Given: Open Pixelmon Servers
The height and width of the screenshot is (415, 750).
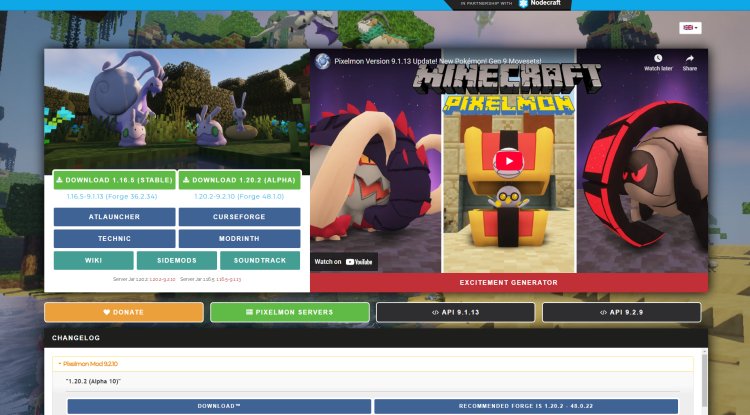Looking at the screenshot, I should coord(290,312).
